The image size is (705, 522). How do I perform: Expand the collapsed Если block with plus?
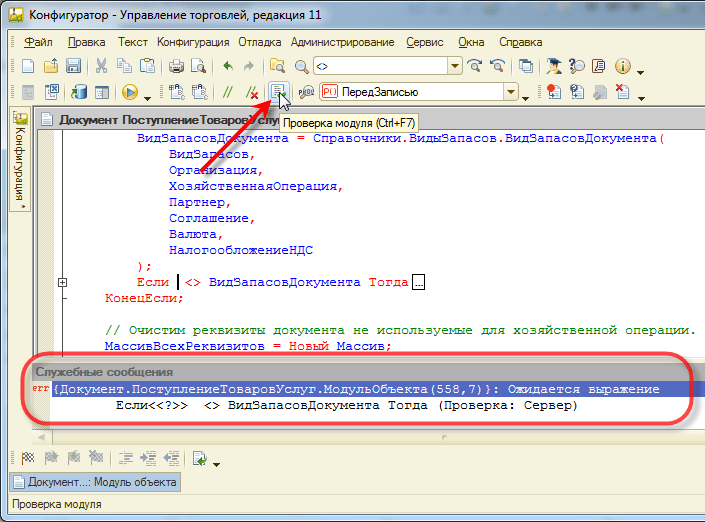62,282
